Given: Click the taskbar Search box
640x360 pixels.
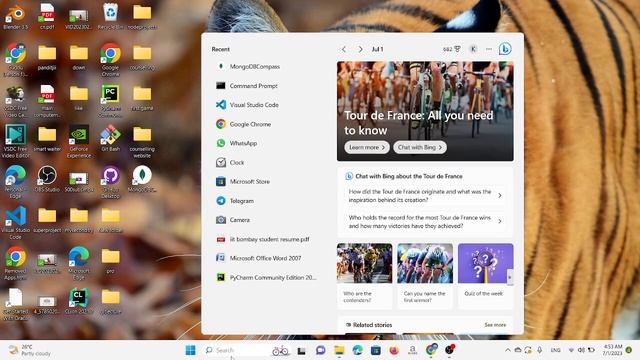Looking at the screenshot, I should tap(247, 350).
